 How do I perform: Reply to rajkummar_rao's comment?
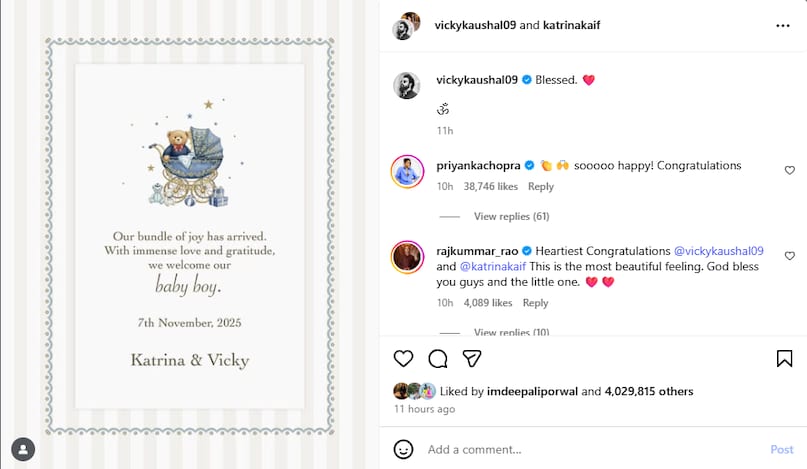click(x=535, y=303)
